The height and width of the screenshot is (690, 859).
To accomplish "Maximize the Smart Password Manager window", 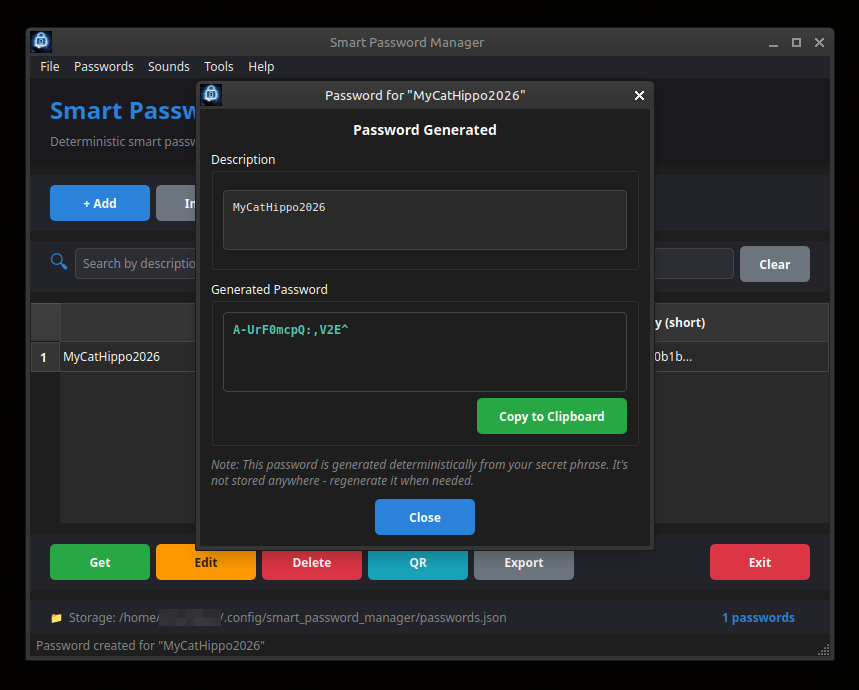I will [796, 42].
